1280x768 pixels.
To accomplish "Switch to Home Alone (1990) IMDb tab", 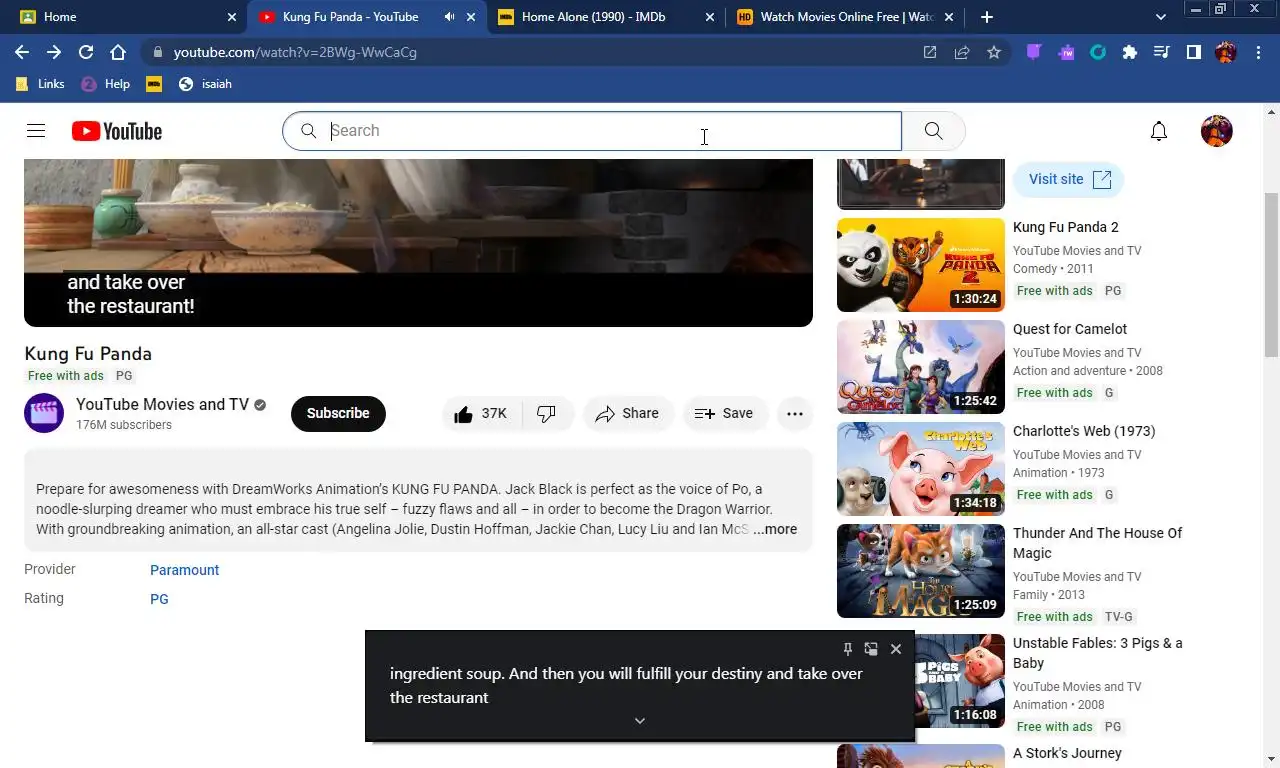I will point(605,17).
